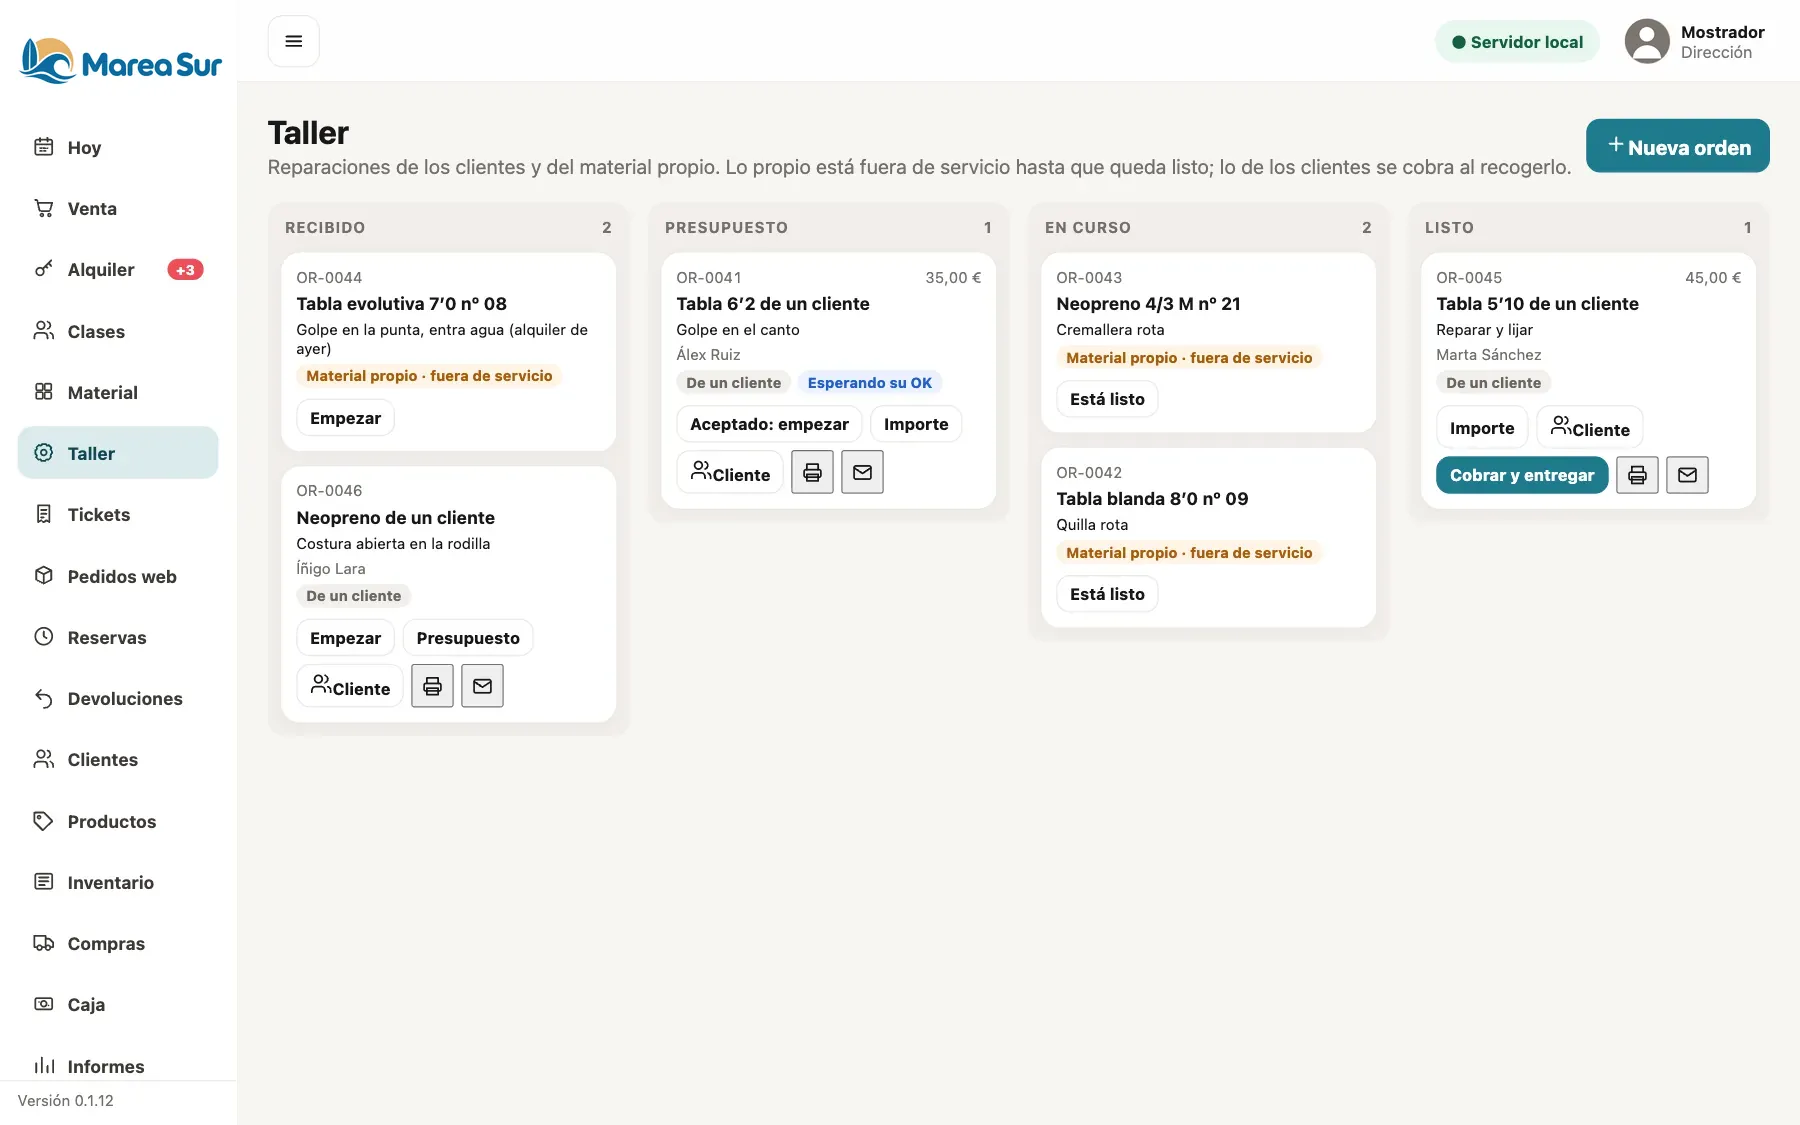This screenshot has height=1125, width=1800.
Task: Navigate to Compras
Action: click(x=118, y=944)
